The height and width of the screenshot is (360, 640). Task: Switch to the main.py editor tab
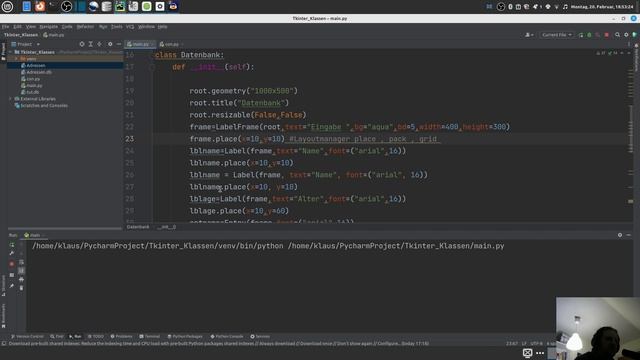pyautogui.click(x=140, y=44)
